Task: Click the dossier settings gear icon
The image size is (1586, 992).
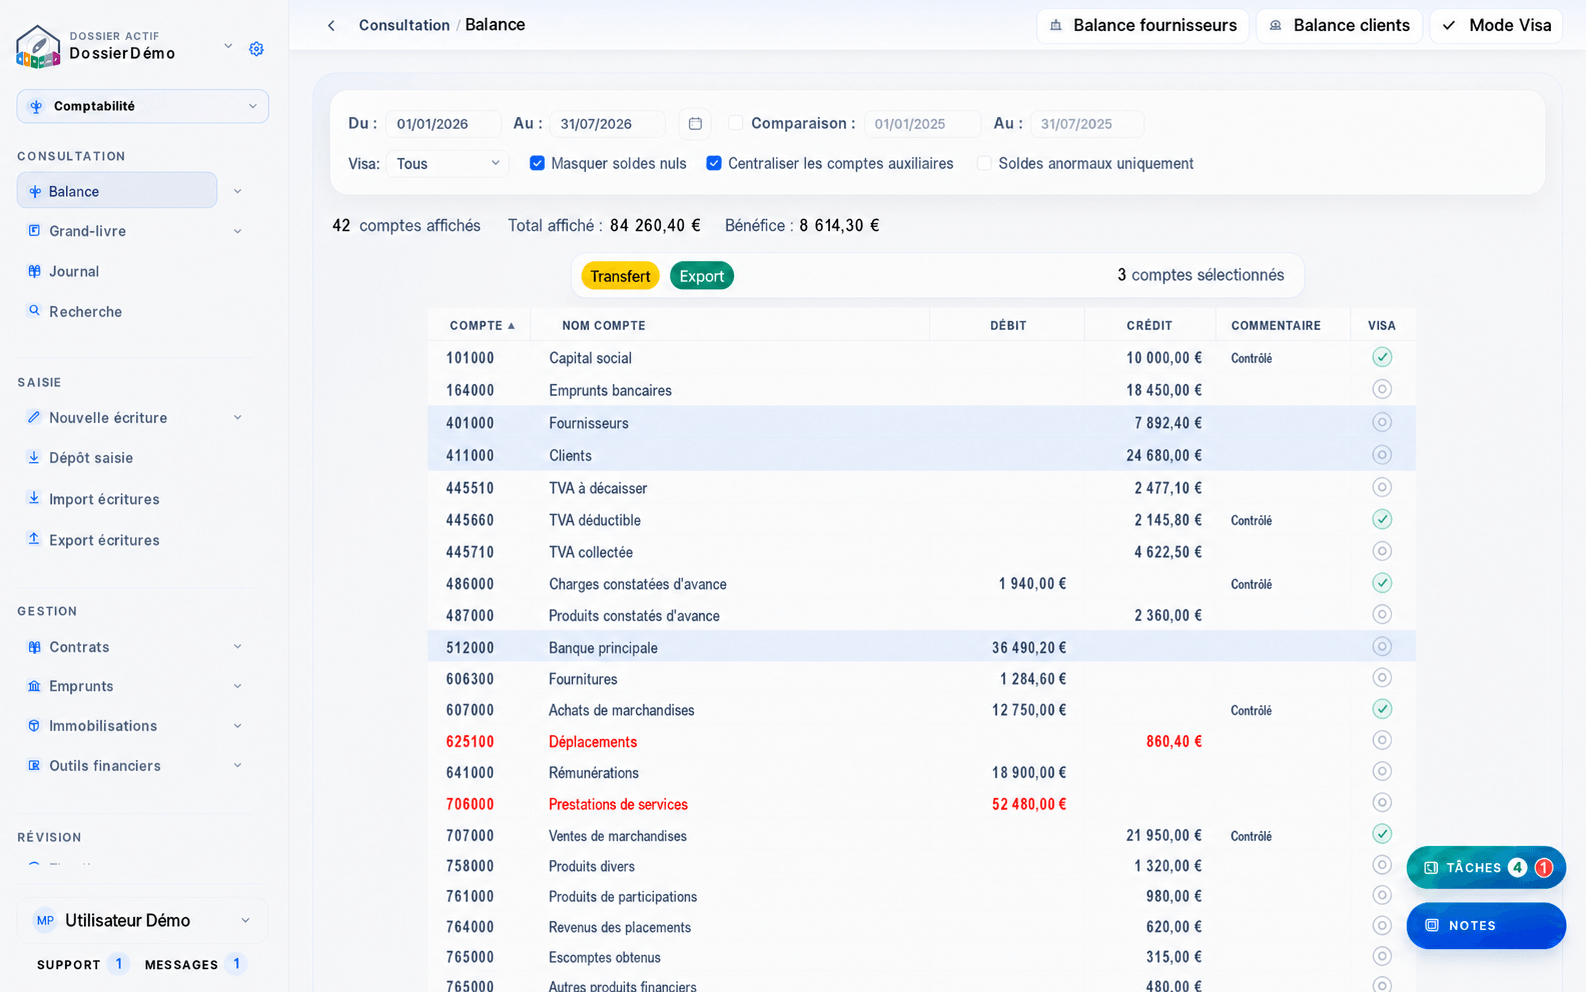Action: [x=257, y=48]
